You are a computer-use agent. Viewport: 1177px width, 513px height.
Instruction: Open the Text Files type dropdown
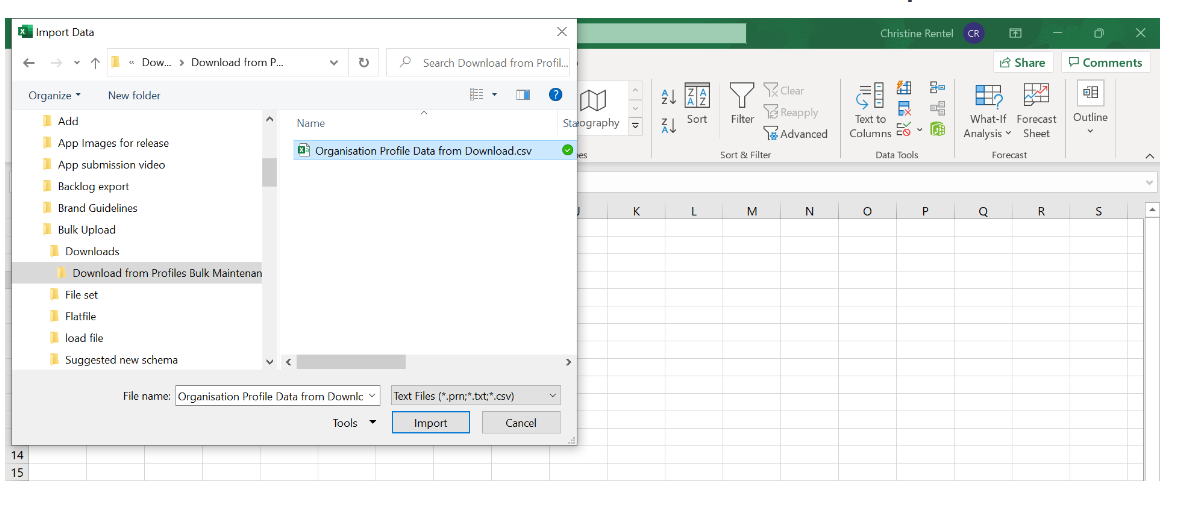pyautogui.click(x=475, y=396)
